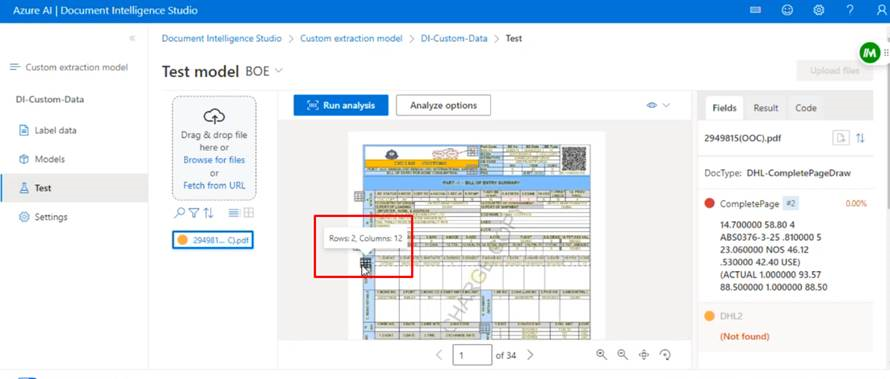891x380 pixels.
Task: Switch to the Code tab
Action: coord(806,108)
